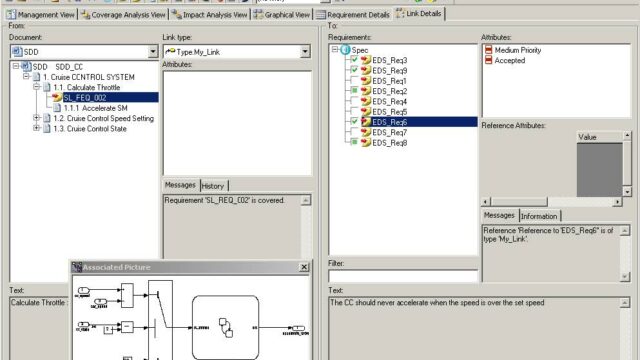Uncheck the EDS_Req6 checkbox
640x360 pixels.
pos(354,122)
